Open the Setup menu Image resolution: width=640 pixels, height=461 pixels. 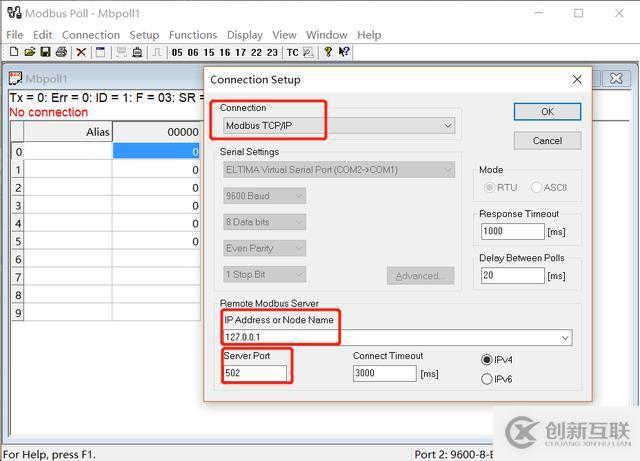144,35
